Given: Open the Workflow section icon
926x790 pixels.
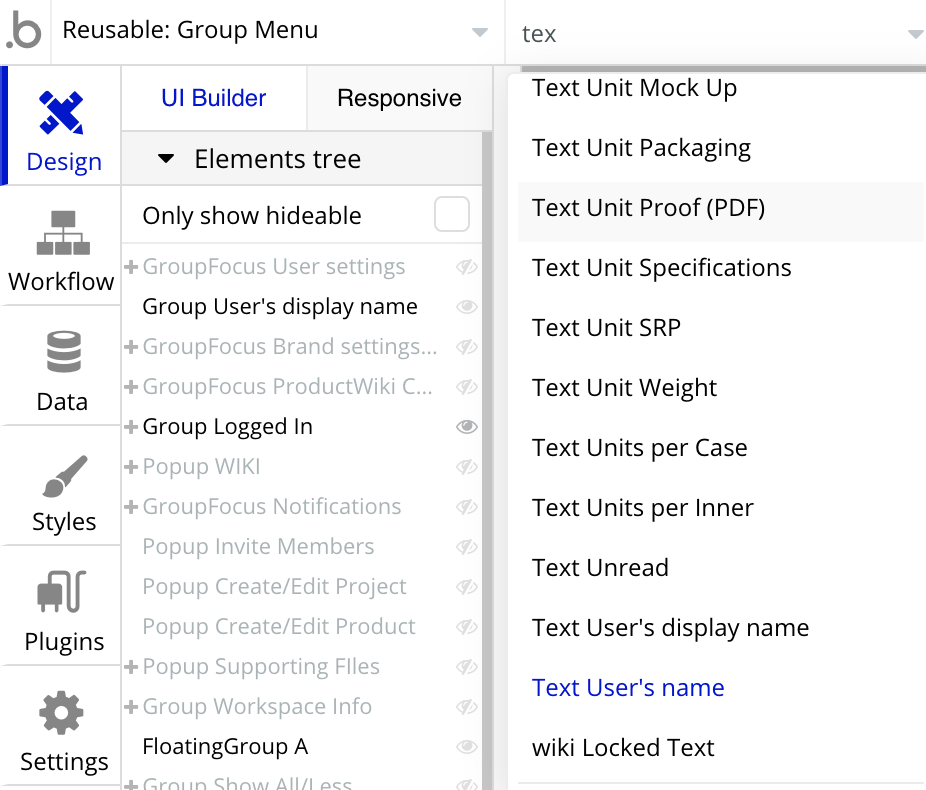Looking at the screenshot, I should click(62, 233).
